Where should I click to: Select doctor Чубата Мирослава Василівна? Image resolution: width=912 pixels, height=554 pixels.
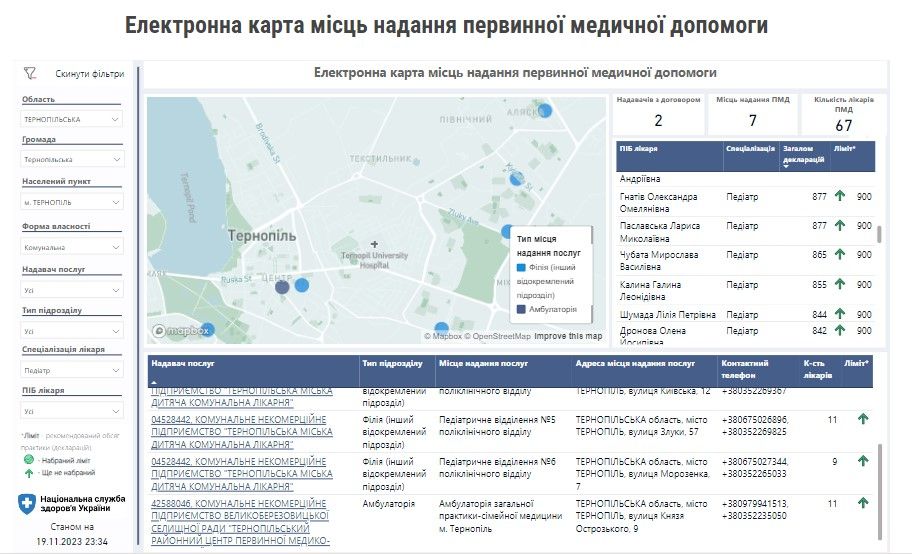[659, 261]
